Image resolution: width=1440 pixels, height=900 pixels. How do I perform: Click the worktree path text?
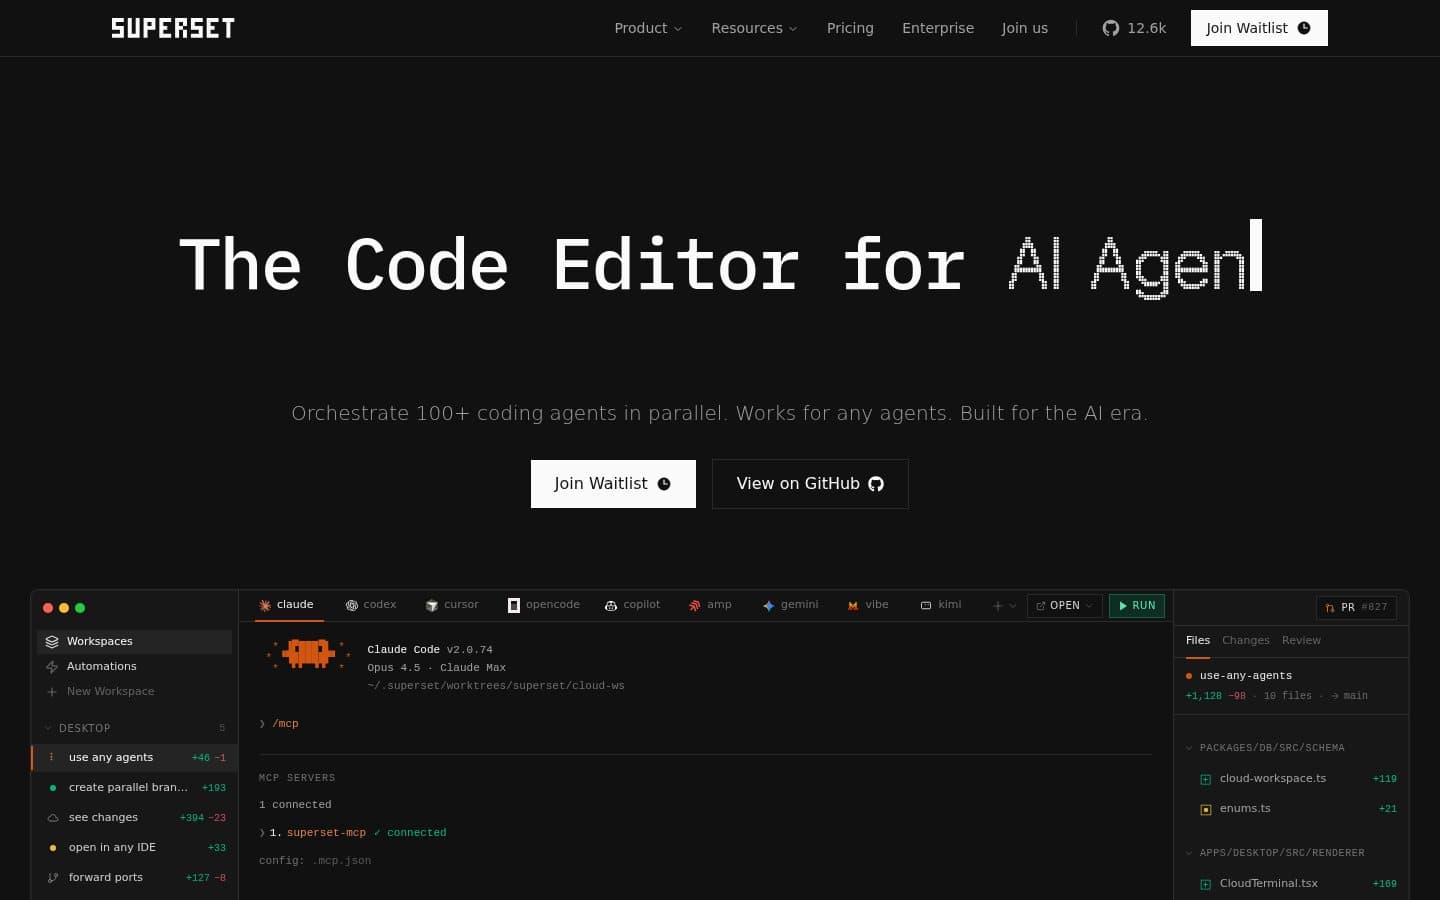496,686
